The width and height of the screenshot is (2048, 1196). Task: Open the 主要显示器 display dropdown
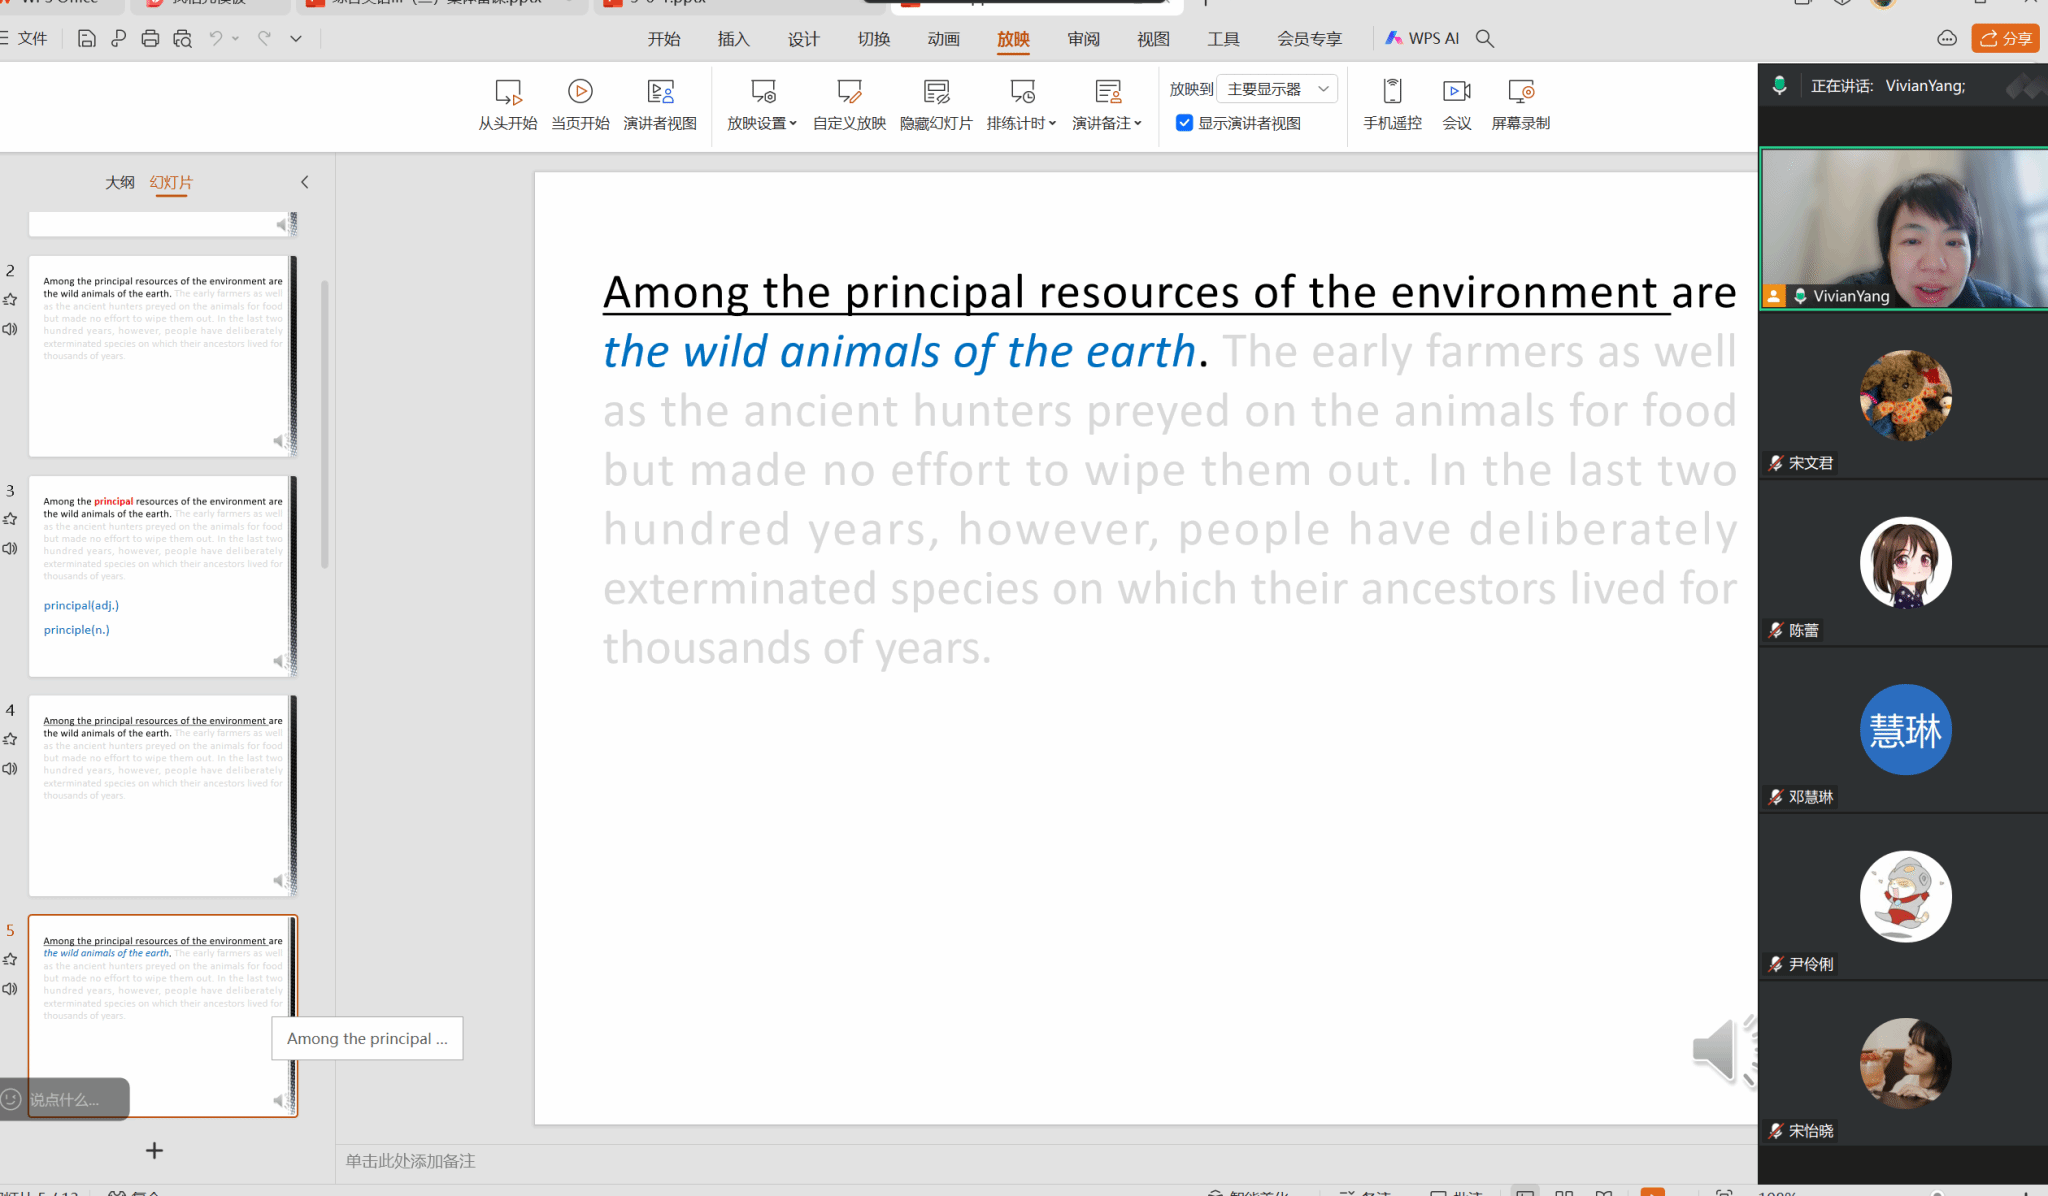pos(1277,89)
